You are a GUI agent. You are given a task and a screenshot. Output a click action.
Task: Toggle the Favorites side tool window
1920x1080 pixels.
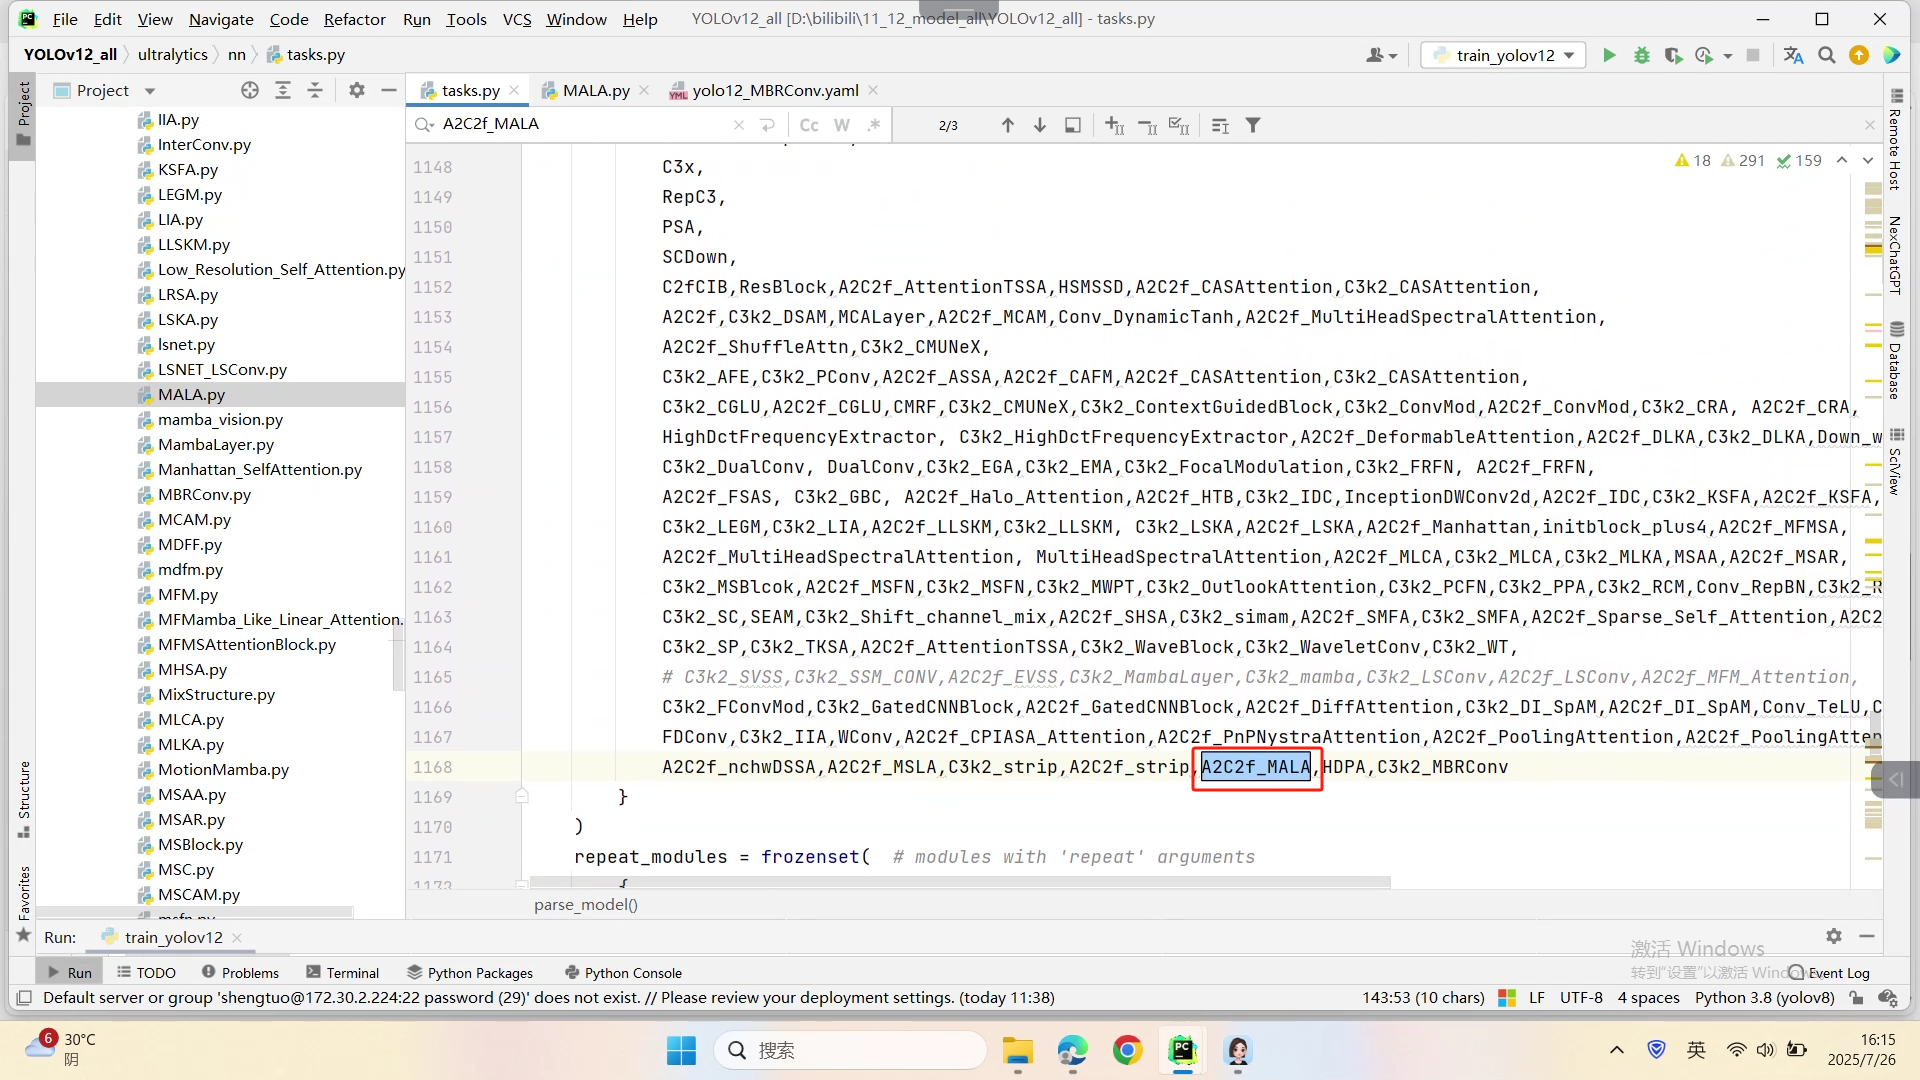coord(24,903)
